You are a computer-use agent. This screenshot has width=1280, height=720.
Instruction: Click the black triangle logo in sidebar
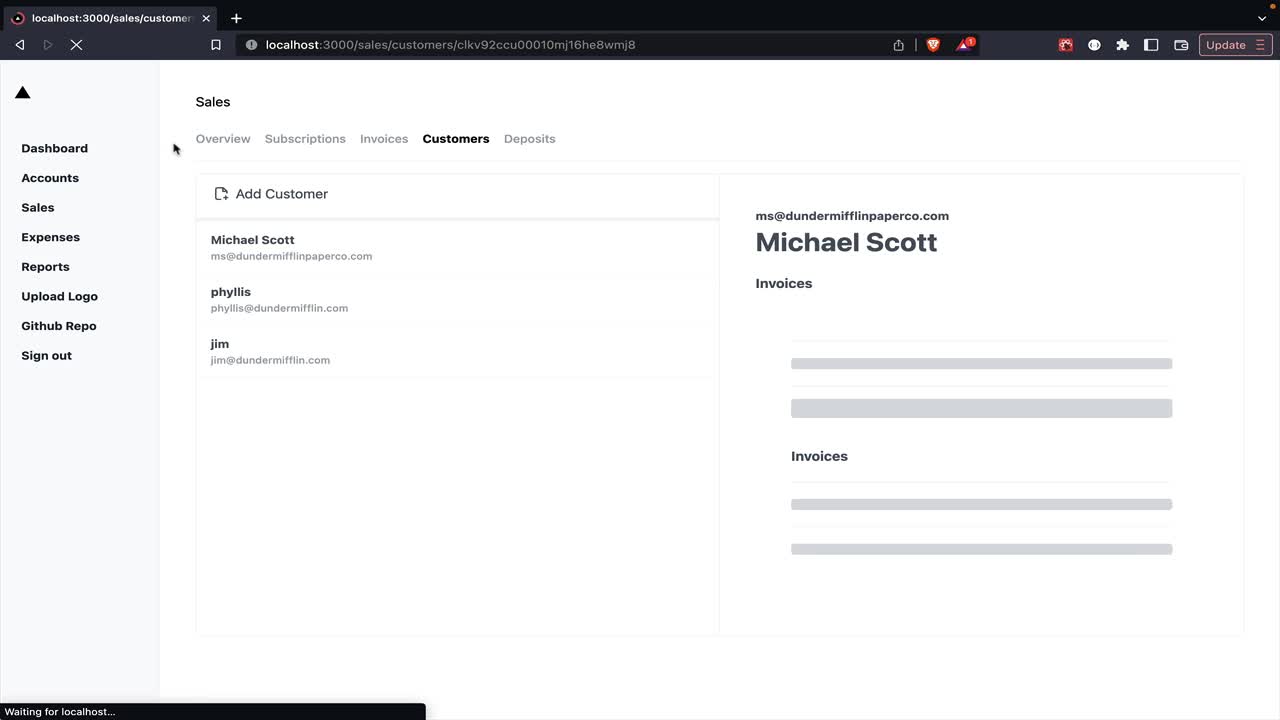(x=23, y=93)
